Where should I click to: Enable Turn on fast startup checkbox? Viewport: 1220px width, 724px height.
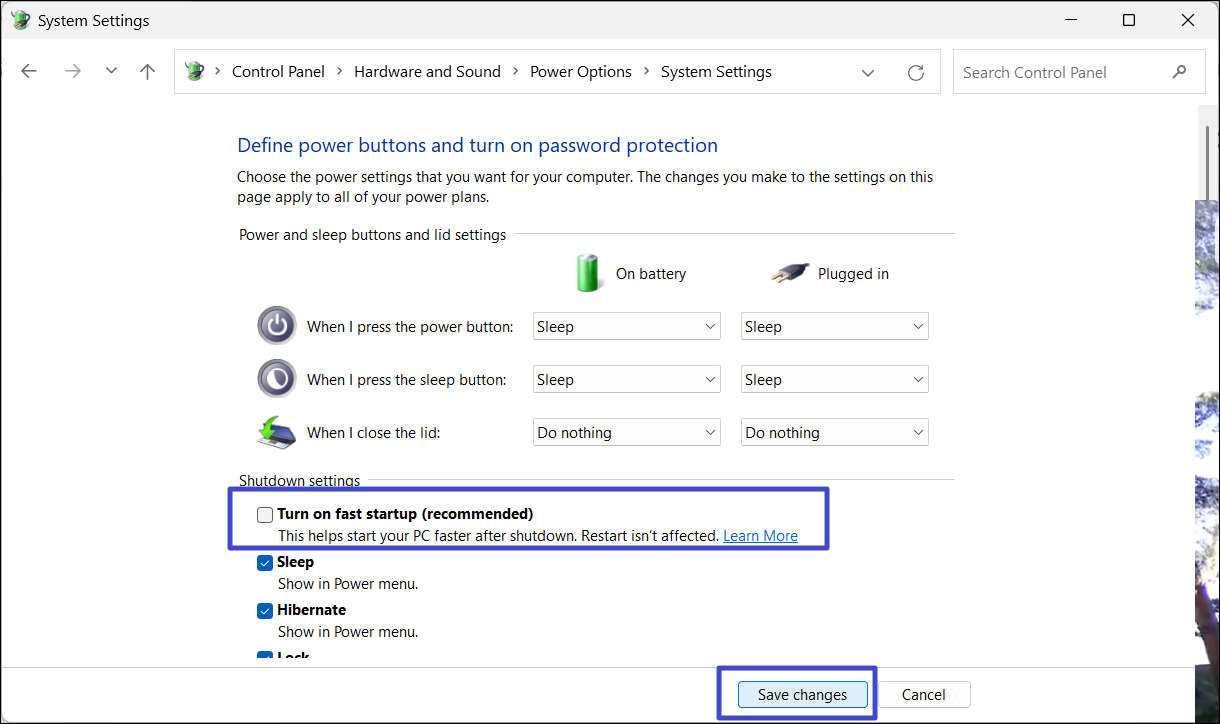265,515
